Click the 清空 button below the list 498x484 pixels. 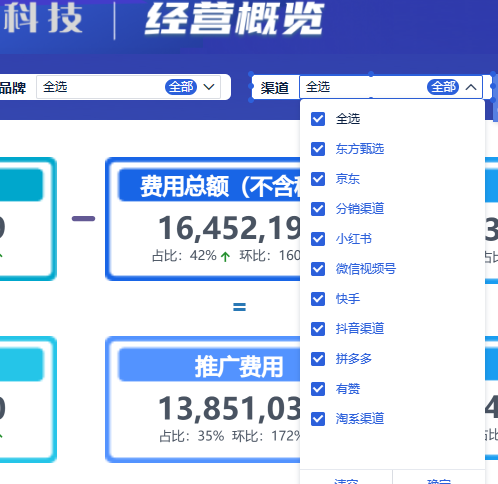pyautogui.click(x=346, y=479)
